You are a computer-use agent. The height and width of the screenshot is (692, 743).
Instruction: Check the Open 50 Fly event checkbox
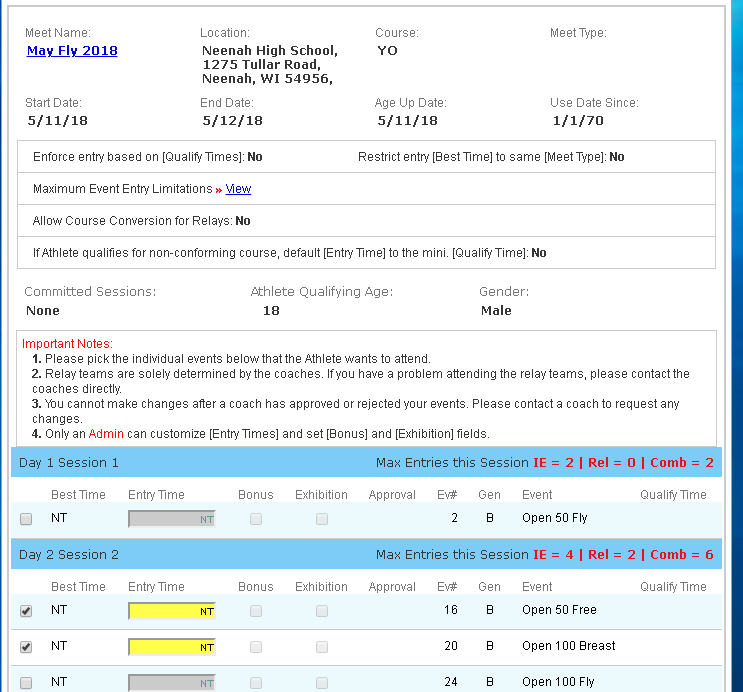(26, 519)
